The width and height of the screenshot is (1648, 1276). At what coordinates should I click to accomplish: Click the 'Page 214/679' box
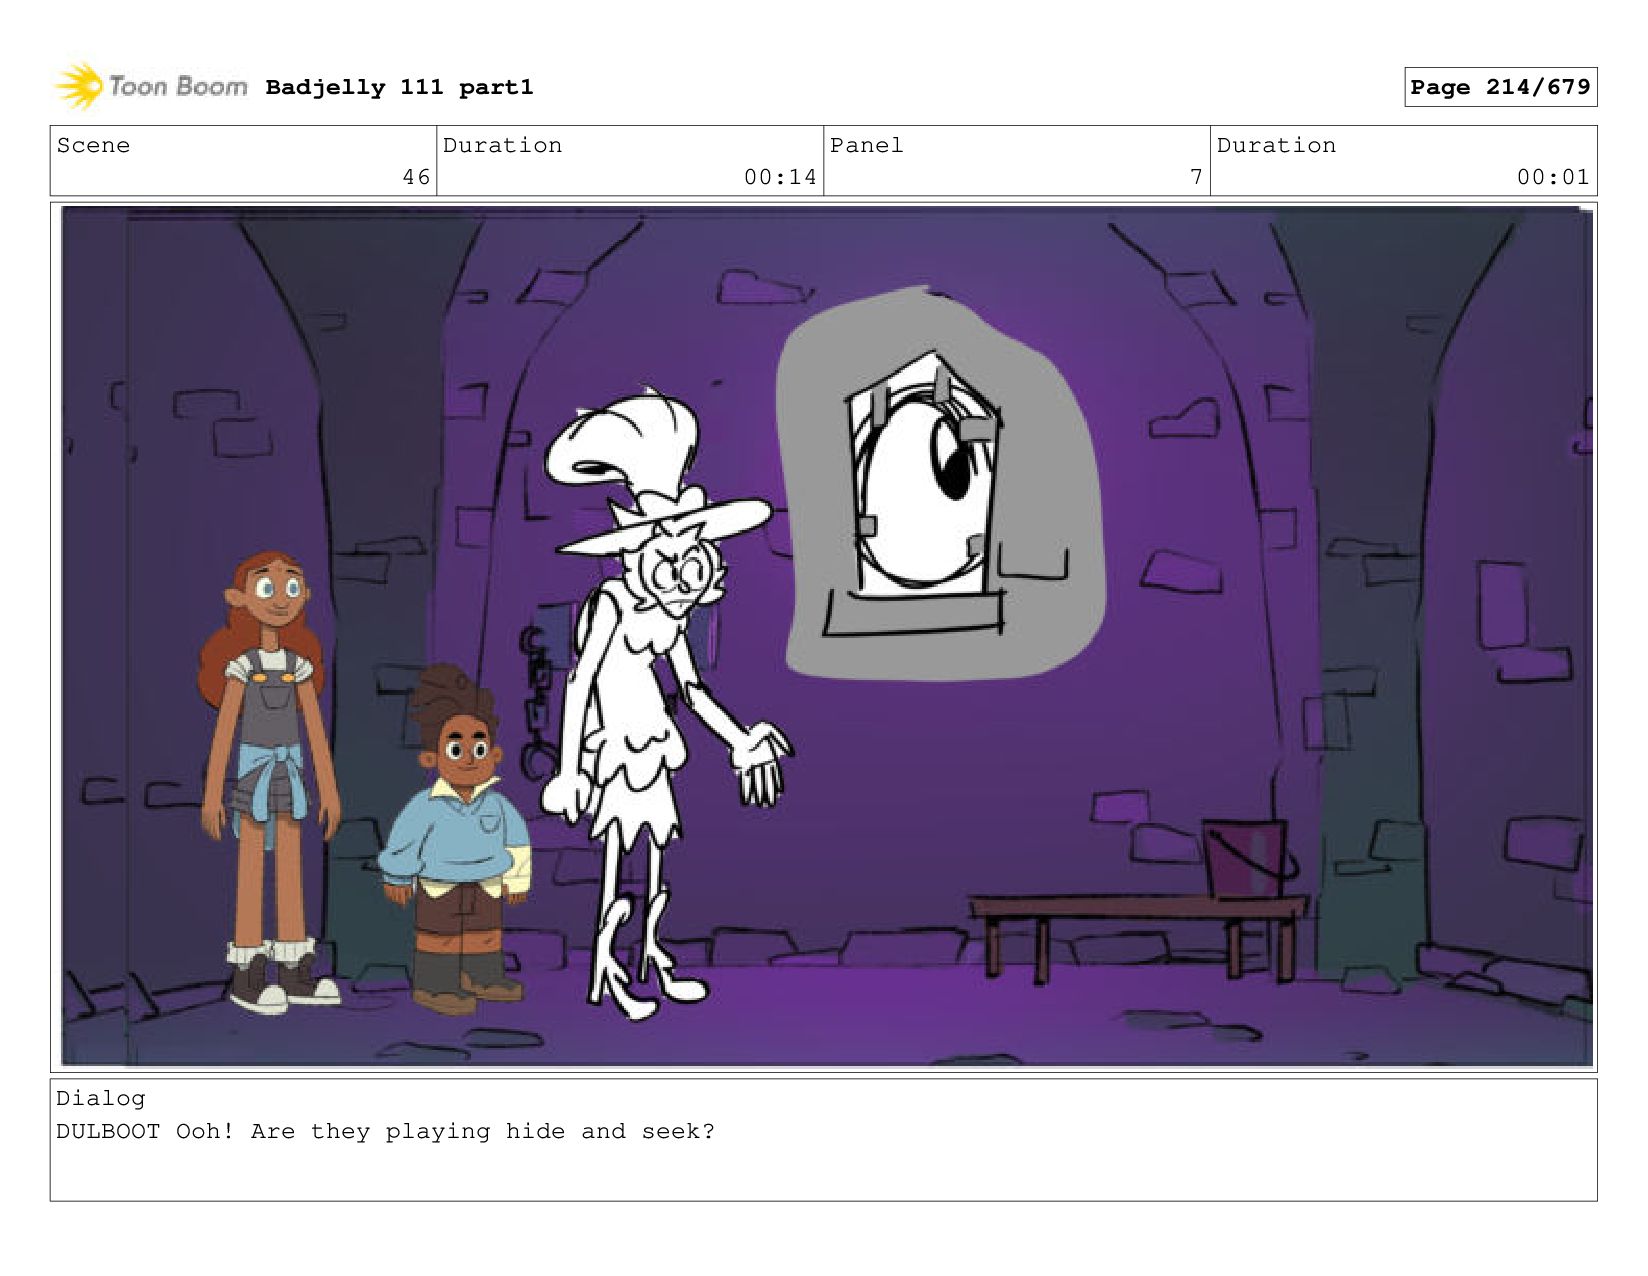tap(1500, 87)
